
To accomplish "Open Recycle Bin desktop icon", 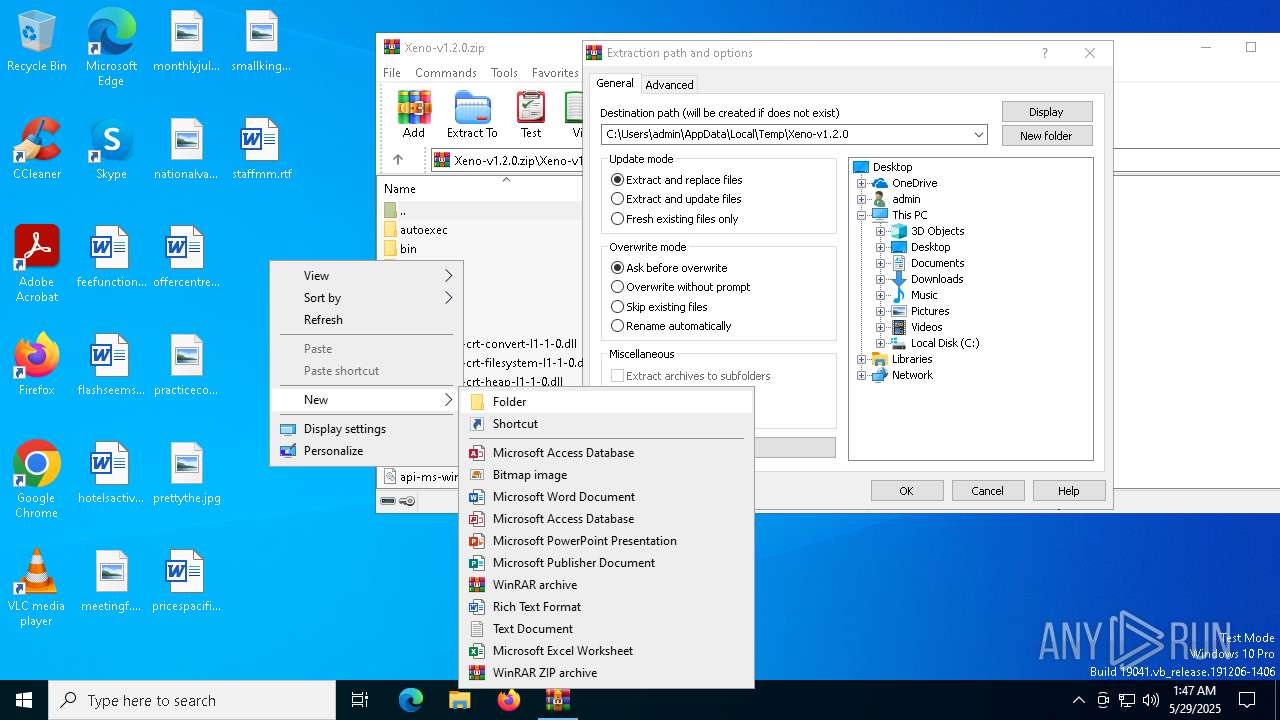I will [37, 42].
